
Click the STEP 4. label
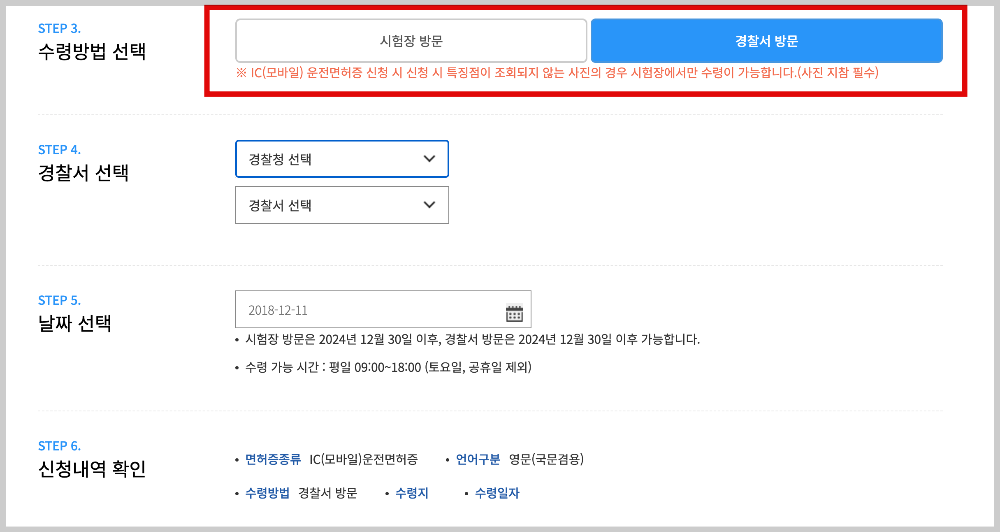pos(59,150)
